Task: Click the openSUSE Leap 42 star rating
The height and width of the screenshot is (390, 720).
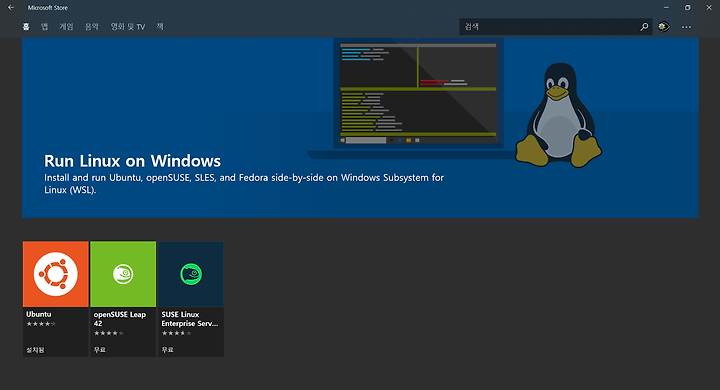Action: (x=109, y=333)
